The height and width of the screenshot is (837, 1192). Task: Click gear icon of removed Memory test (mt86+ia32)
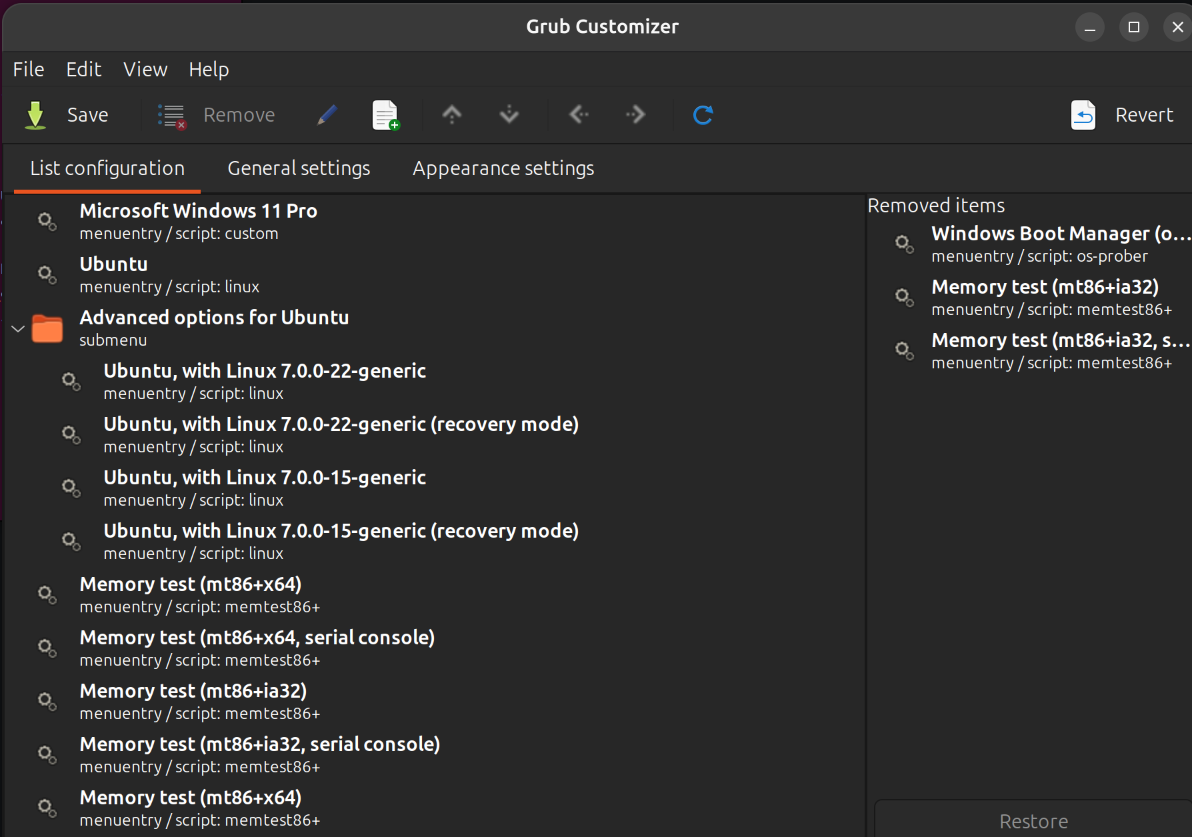click(905, 297)
